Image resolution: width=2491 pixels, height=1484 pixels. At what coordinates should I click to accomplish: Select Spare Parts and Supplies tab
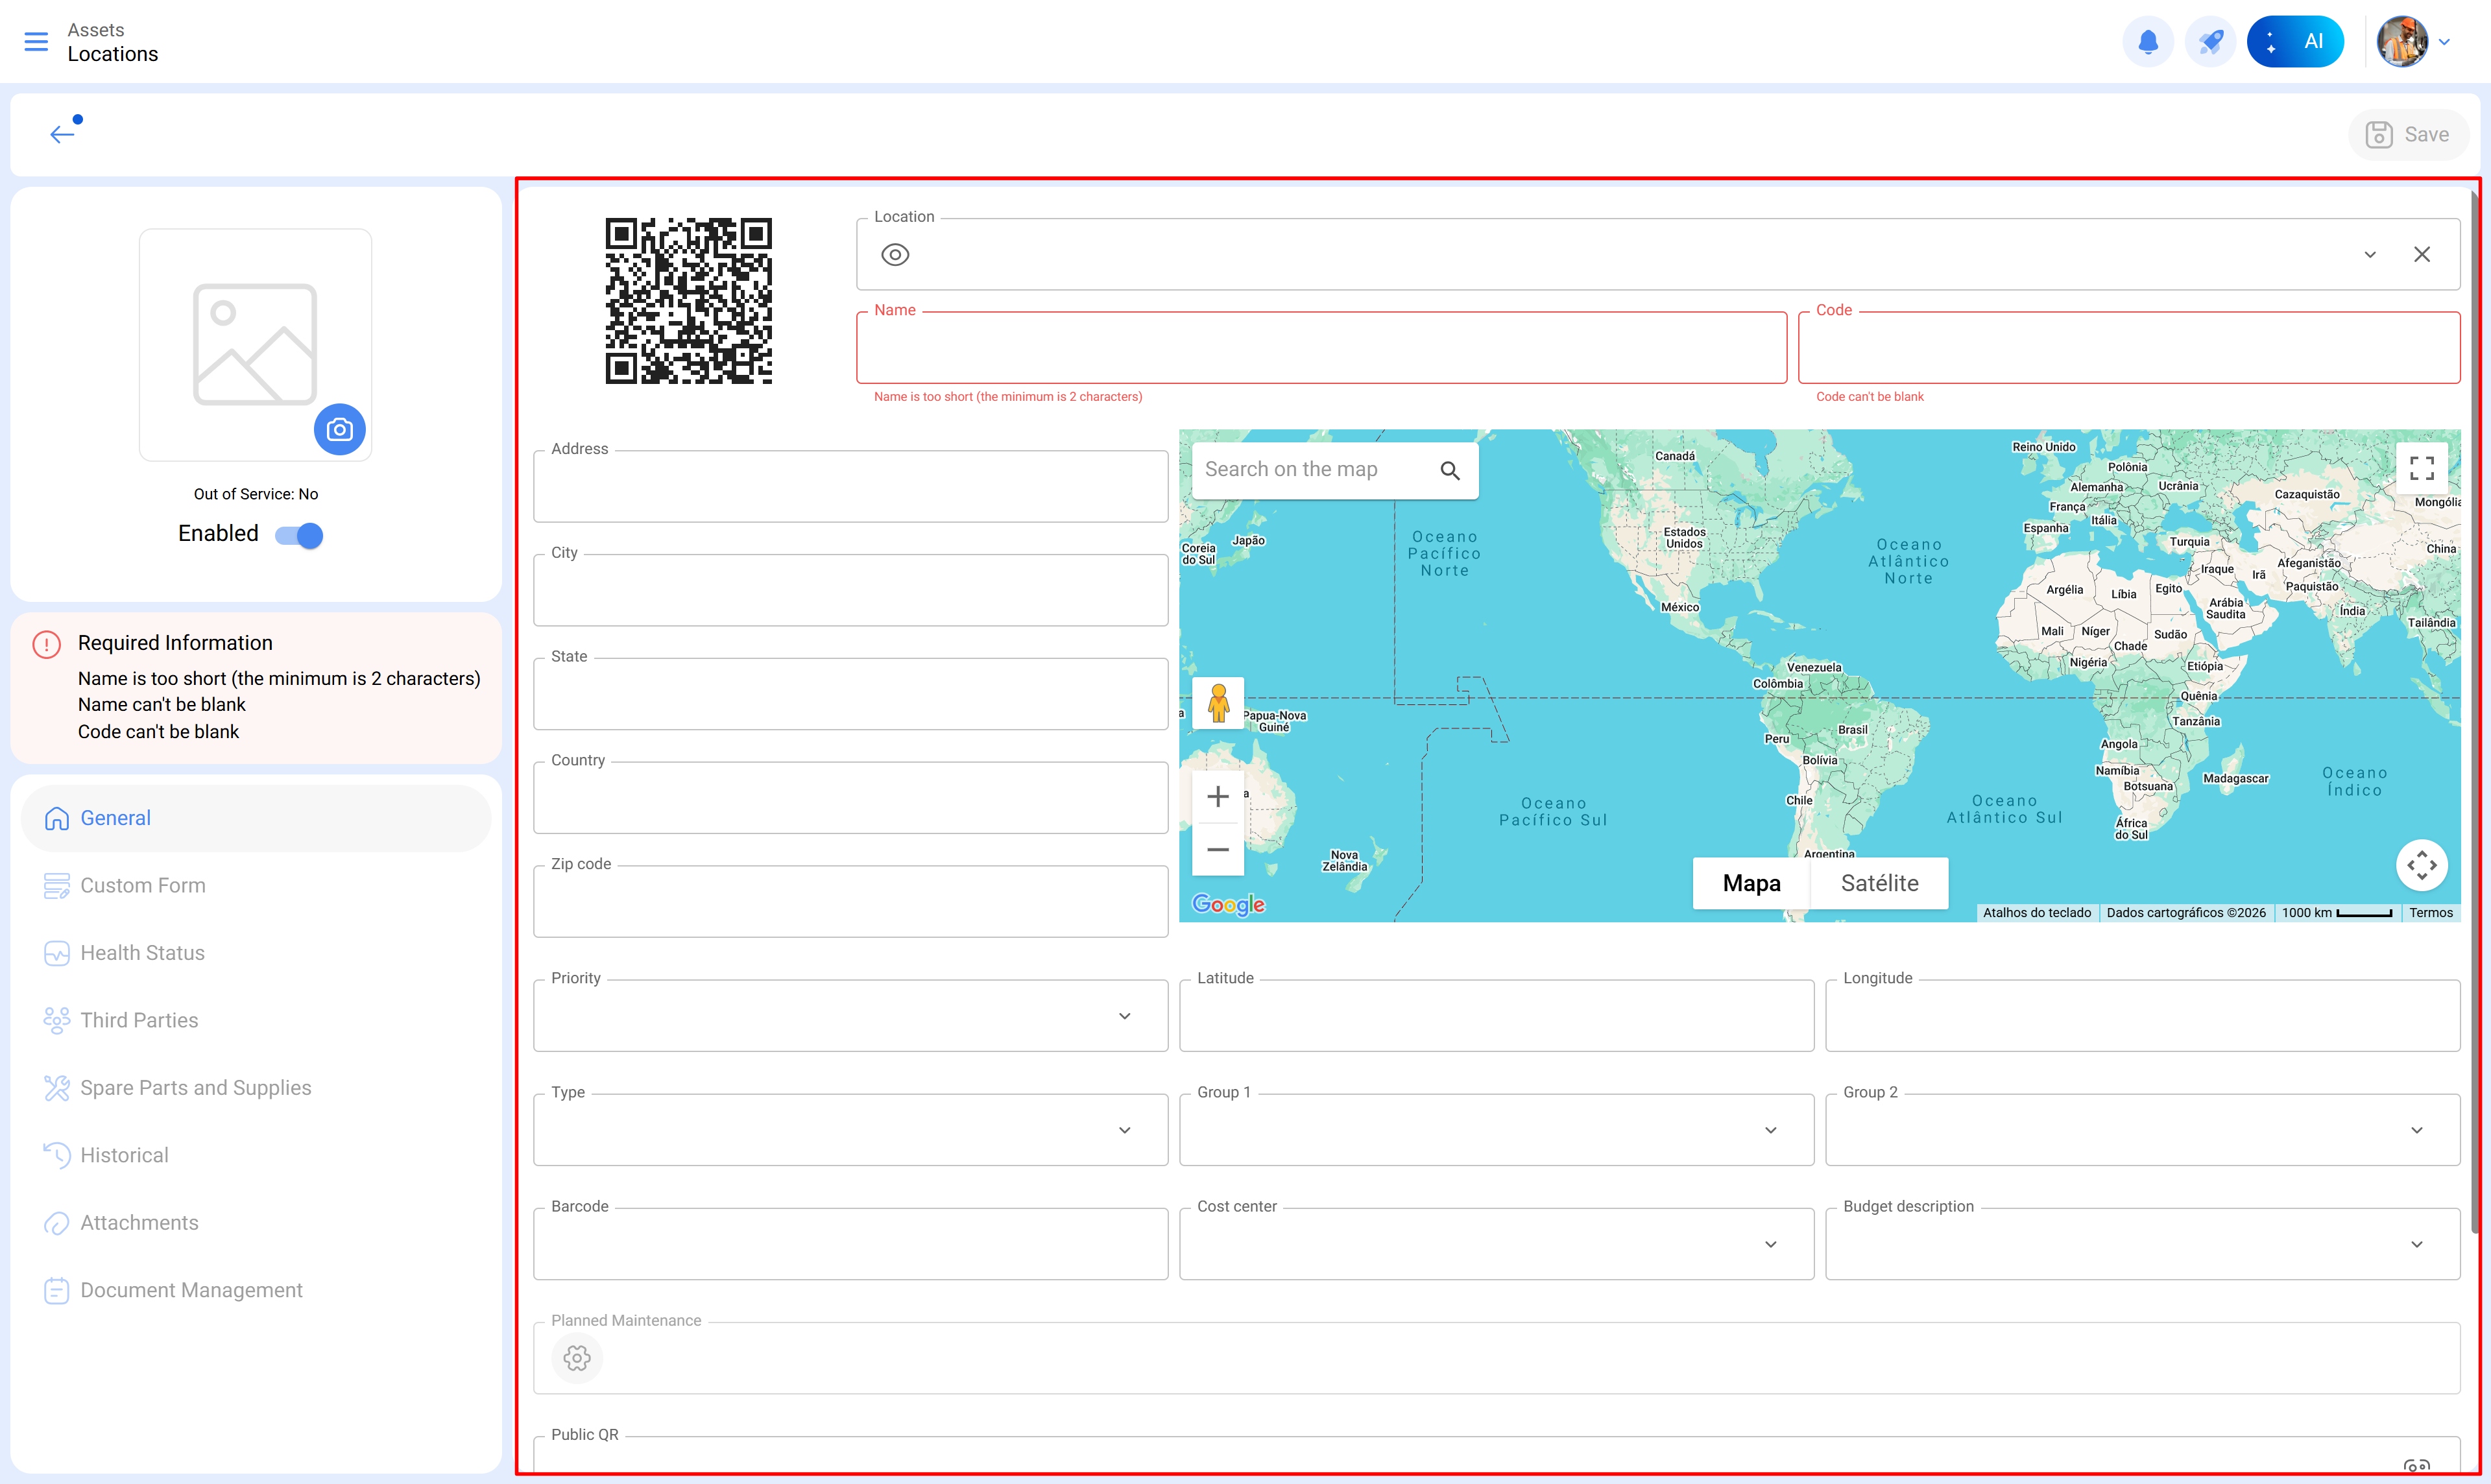195,1088
